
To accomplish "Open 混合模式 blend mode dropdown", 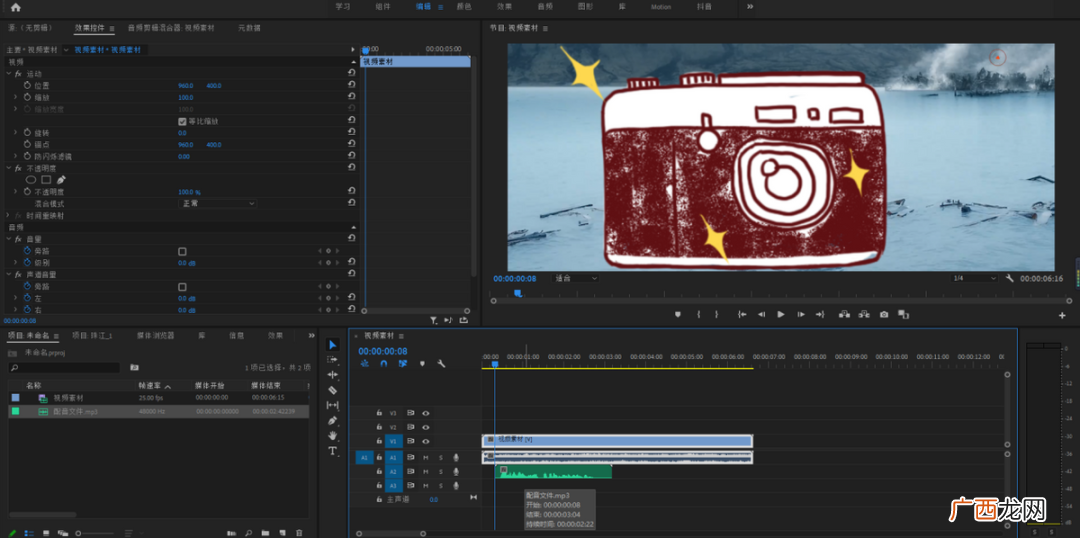I will click(217, 204).
